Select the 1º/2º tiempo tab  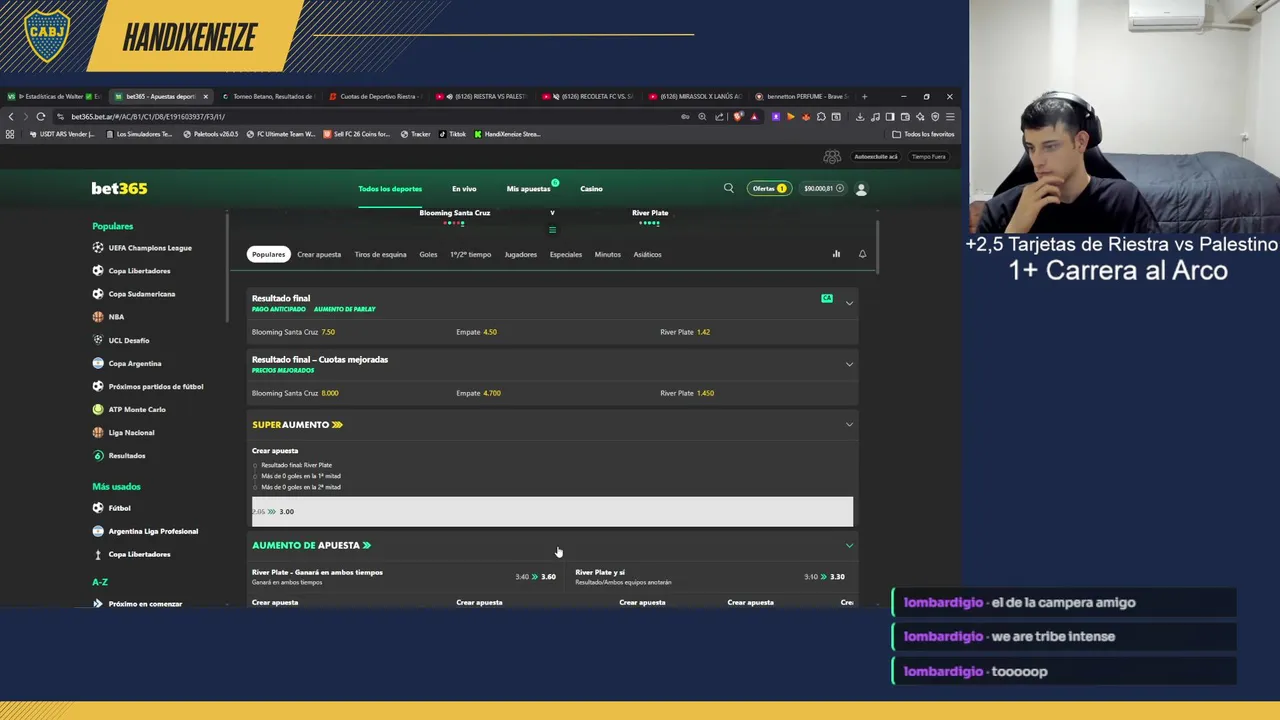[x=470, y=254]
